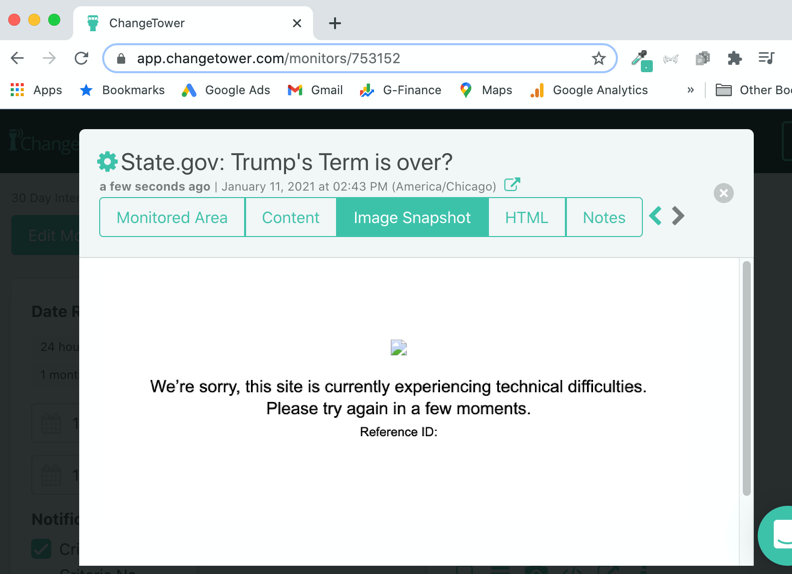Image resolution: width=792 pixels, height=574 pixels.
Task: Switch to the Content tab
Action: tap(290, 217)
